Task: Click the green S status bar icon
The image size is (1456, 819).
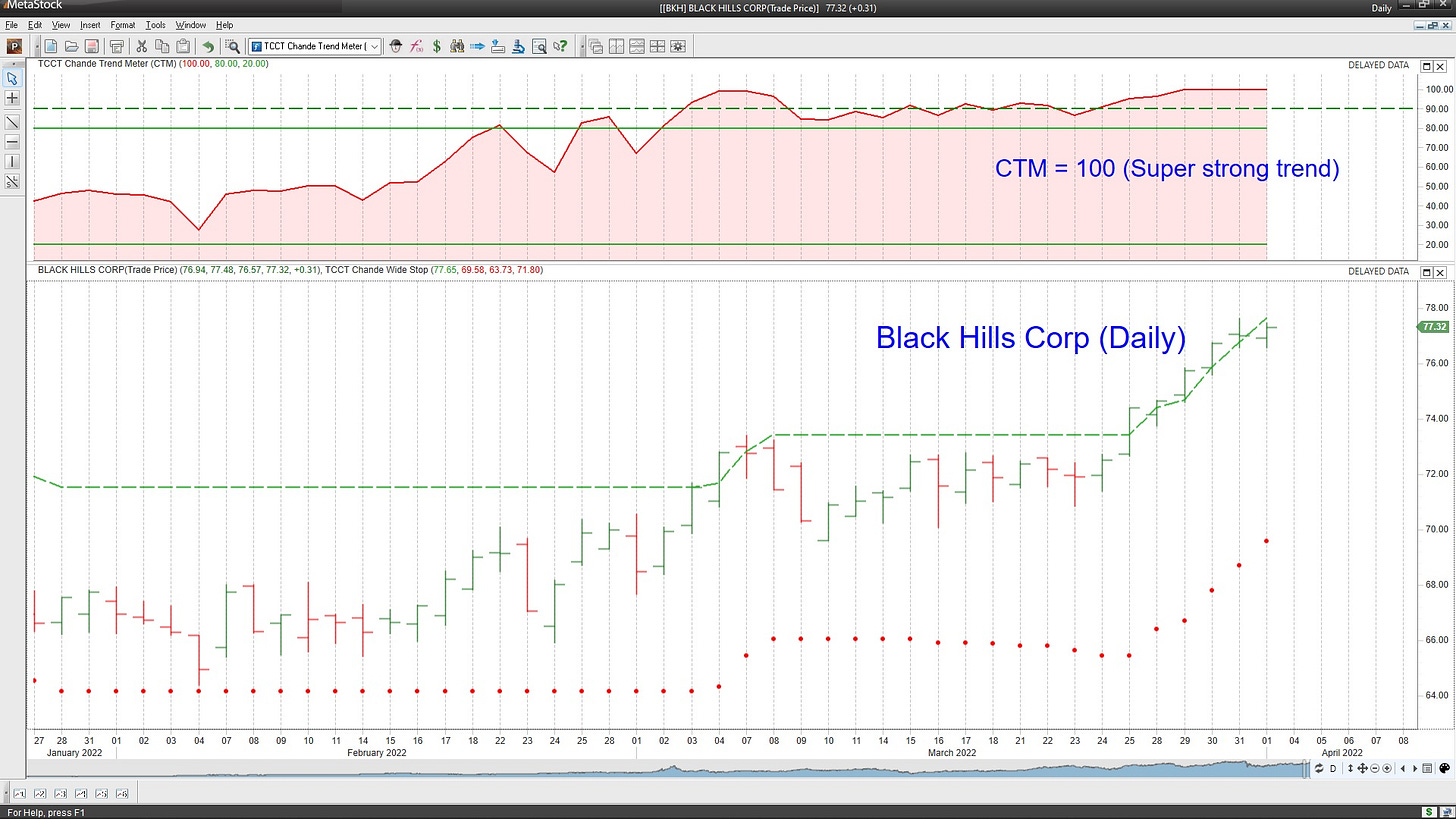Action: point(1429,811)
